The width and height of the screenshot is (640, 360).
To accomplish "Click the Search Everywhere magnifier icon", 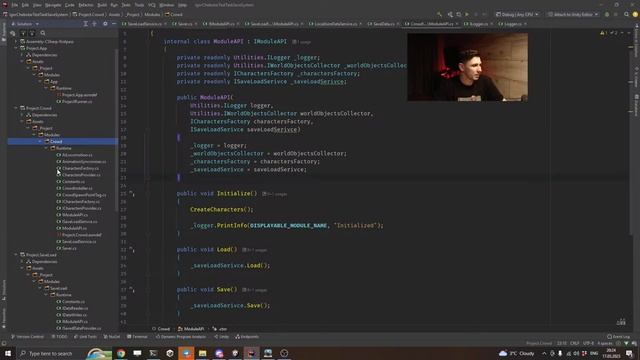I will 626,14.
